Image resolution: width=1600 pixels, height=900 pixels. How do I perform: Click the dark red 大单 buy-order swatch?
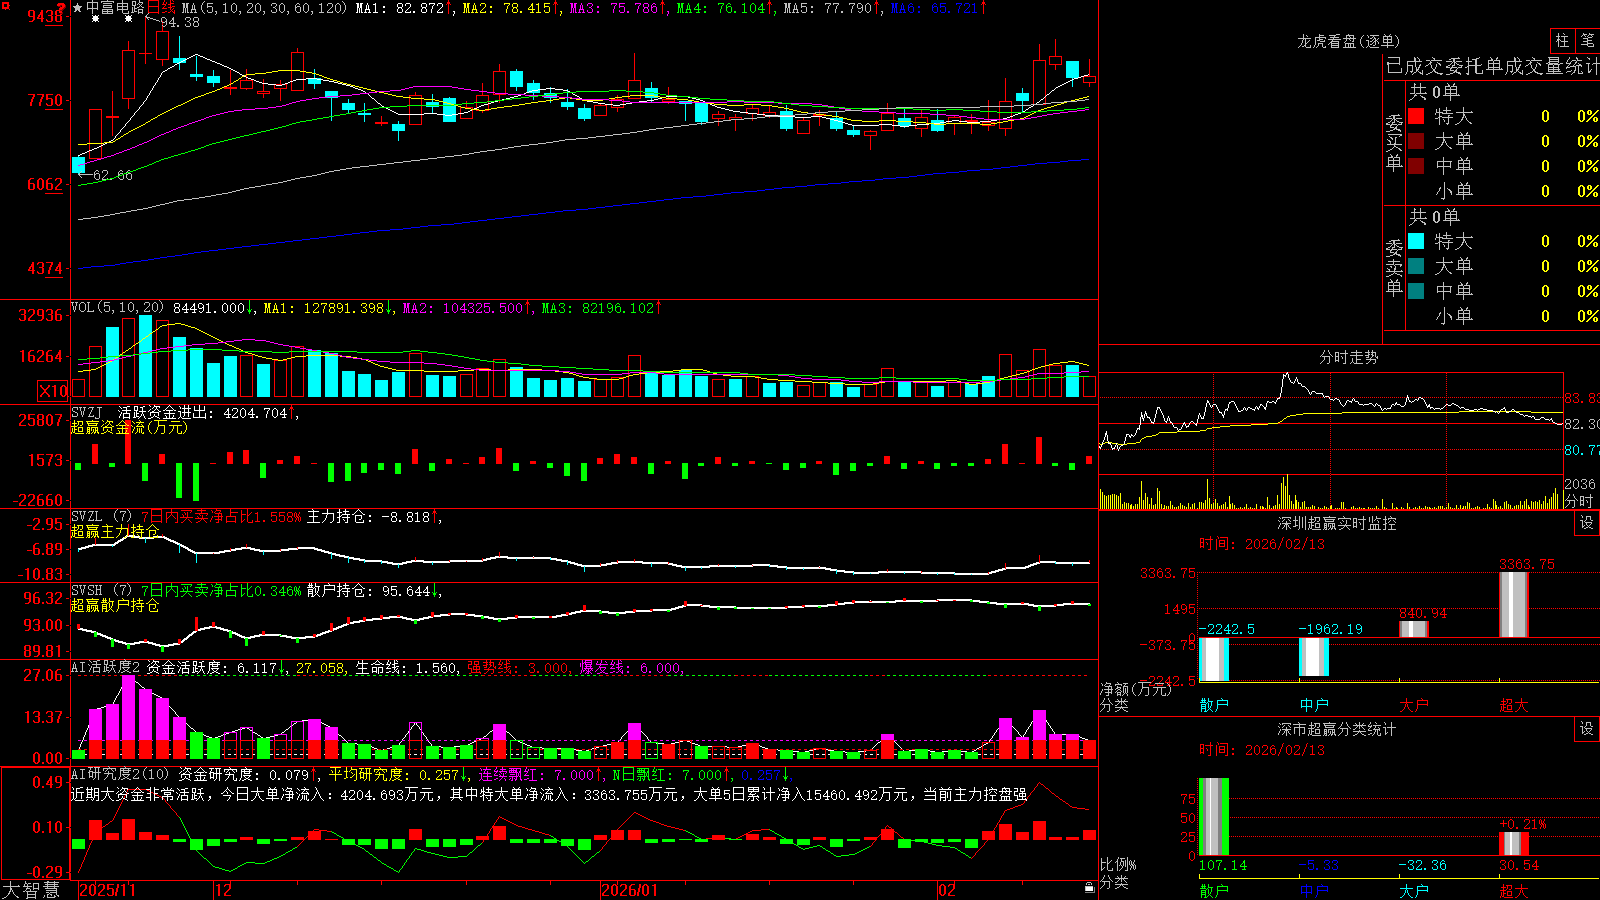(1416, 141)
